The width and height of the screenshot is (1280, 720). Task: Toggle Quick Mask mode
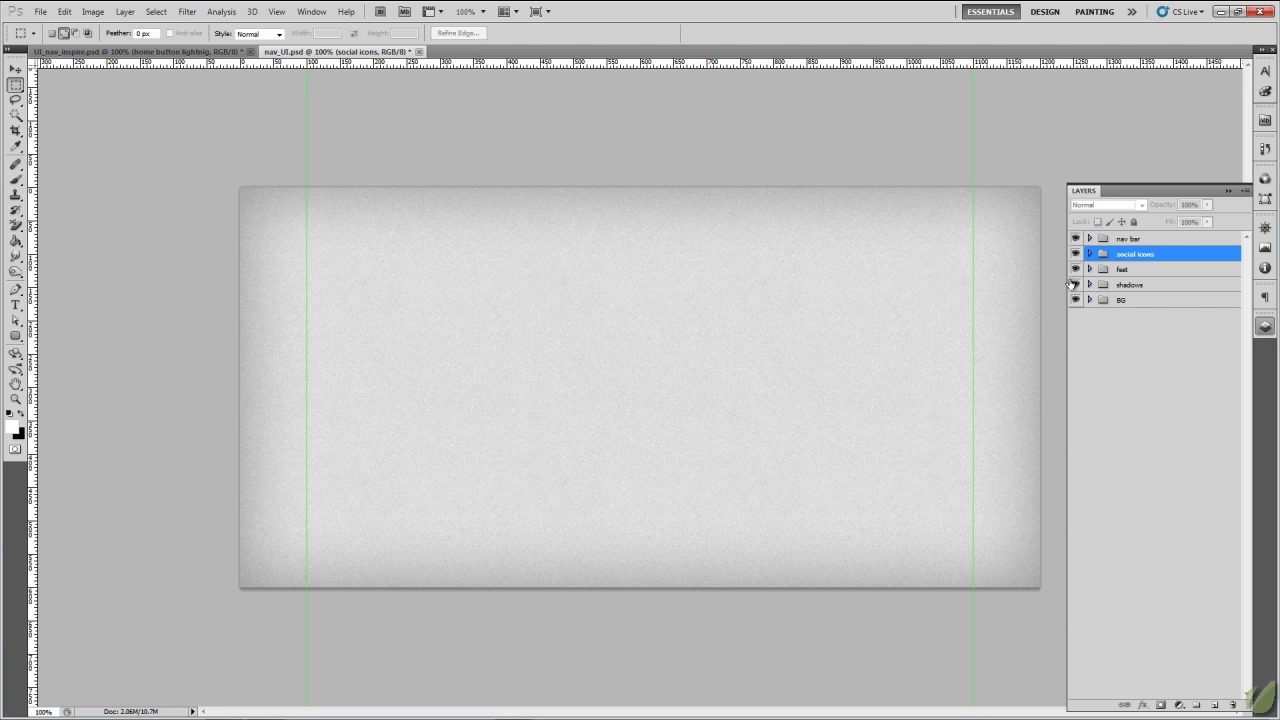[15, 449]
